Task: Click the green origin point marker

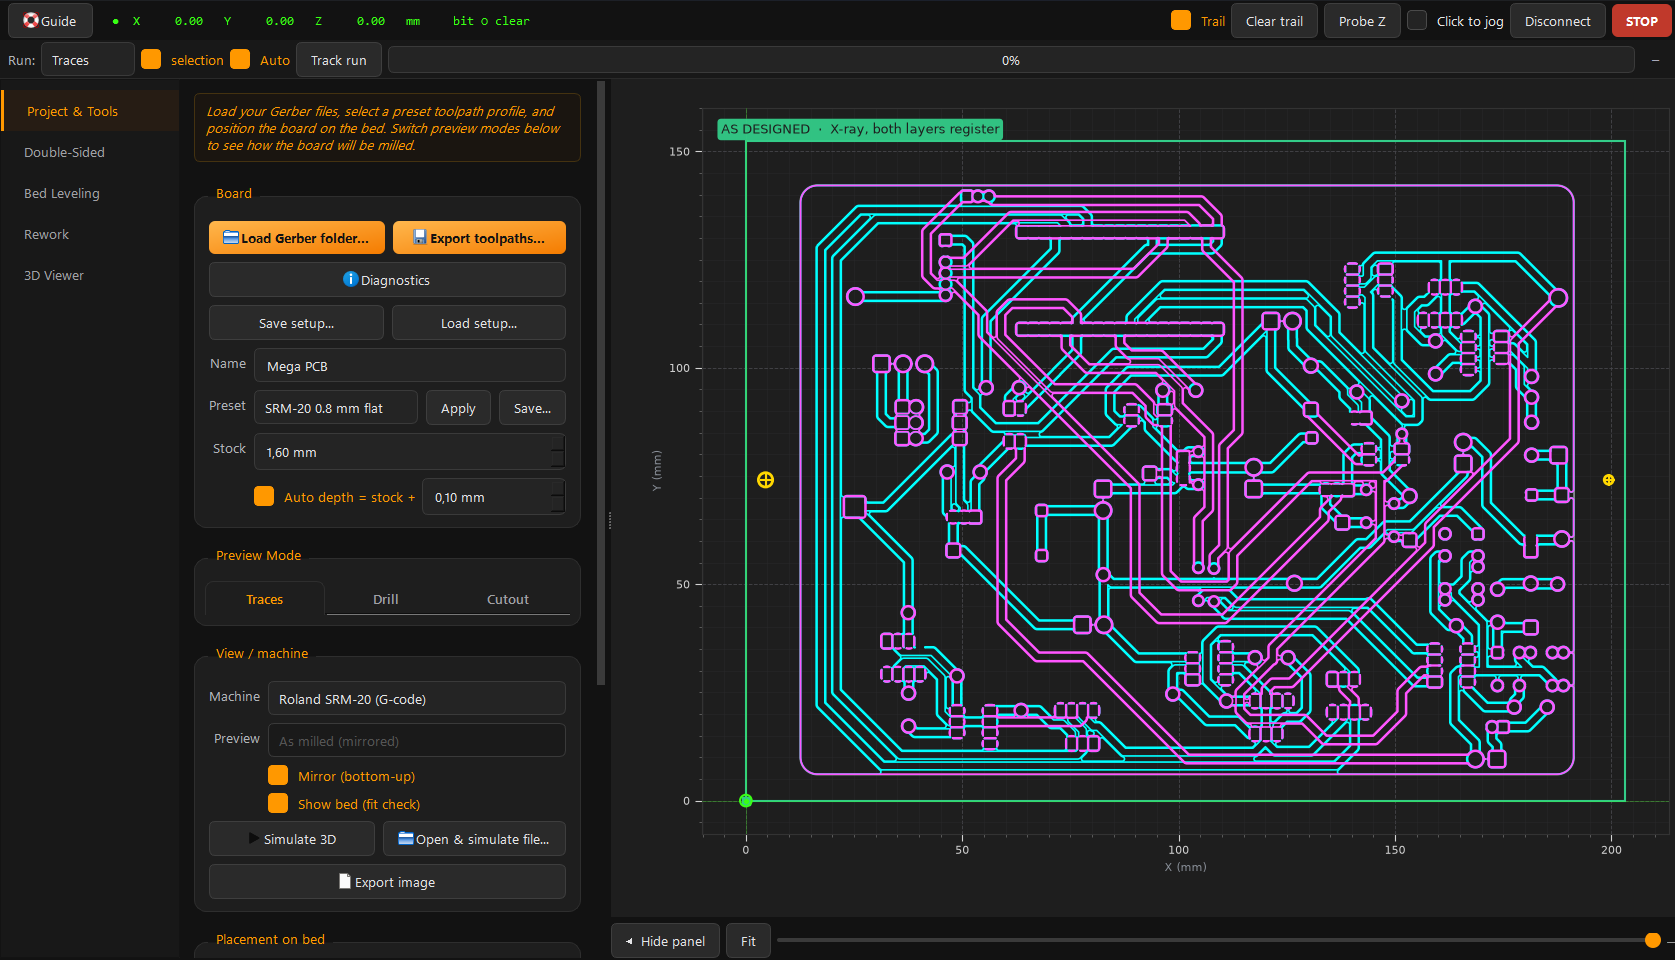Action: tap(745, 801)
